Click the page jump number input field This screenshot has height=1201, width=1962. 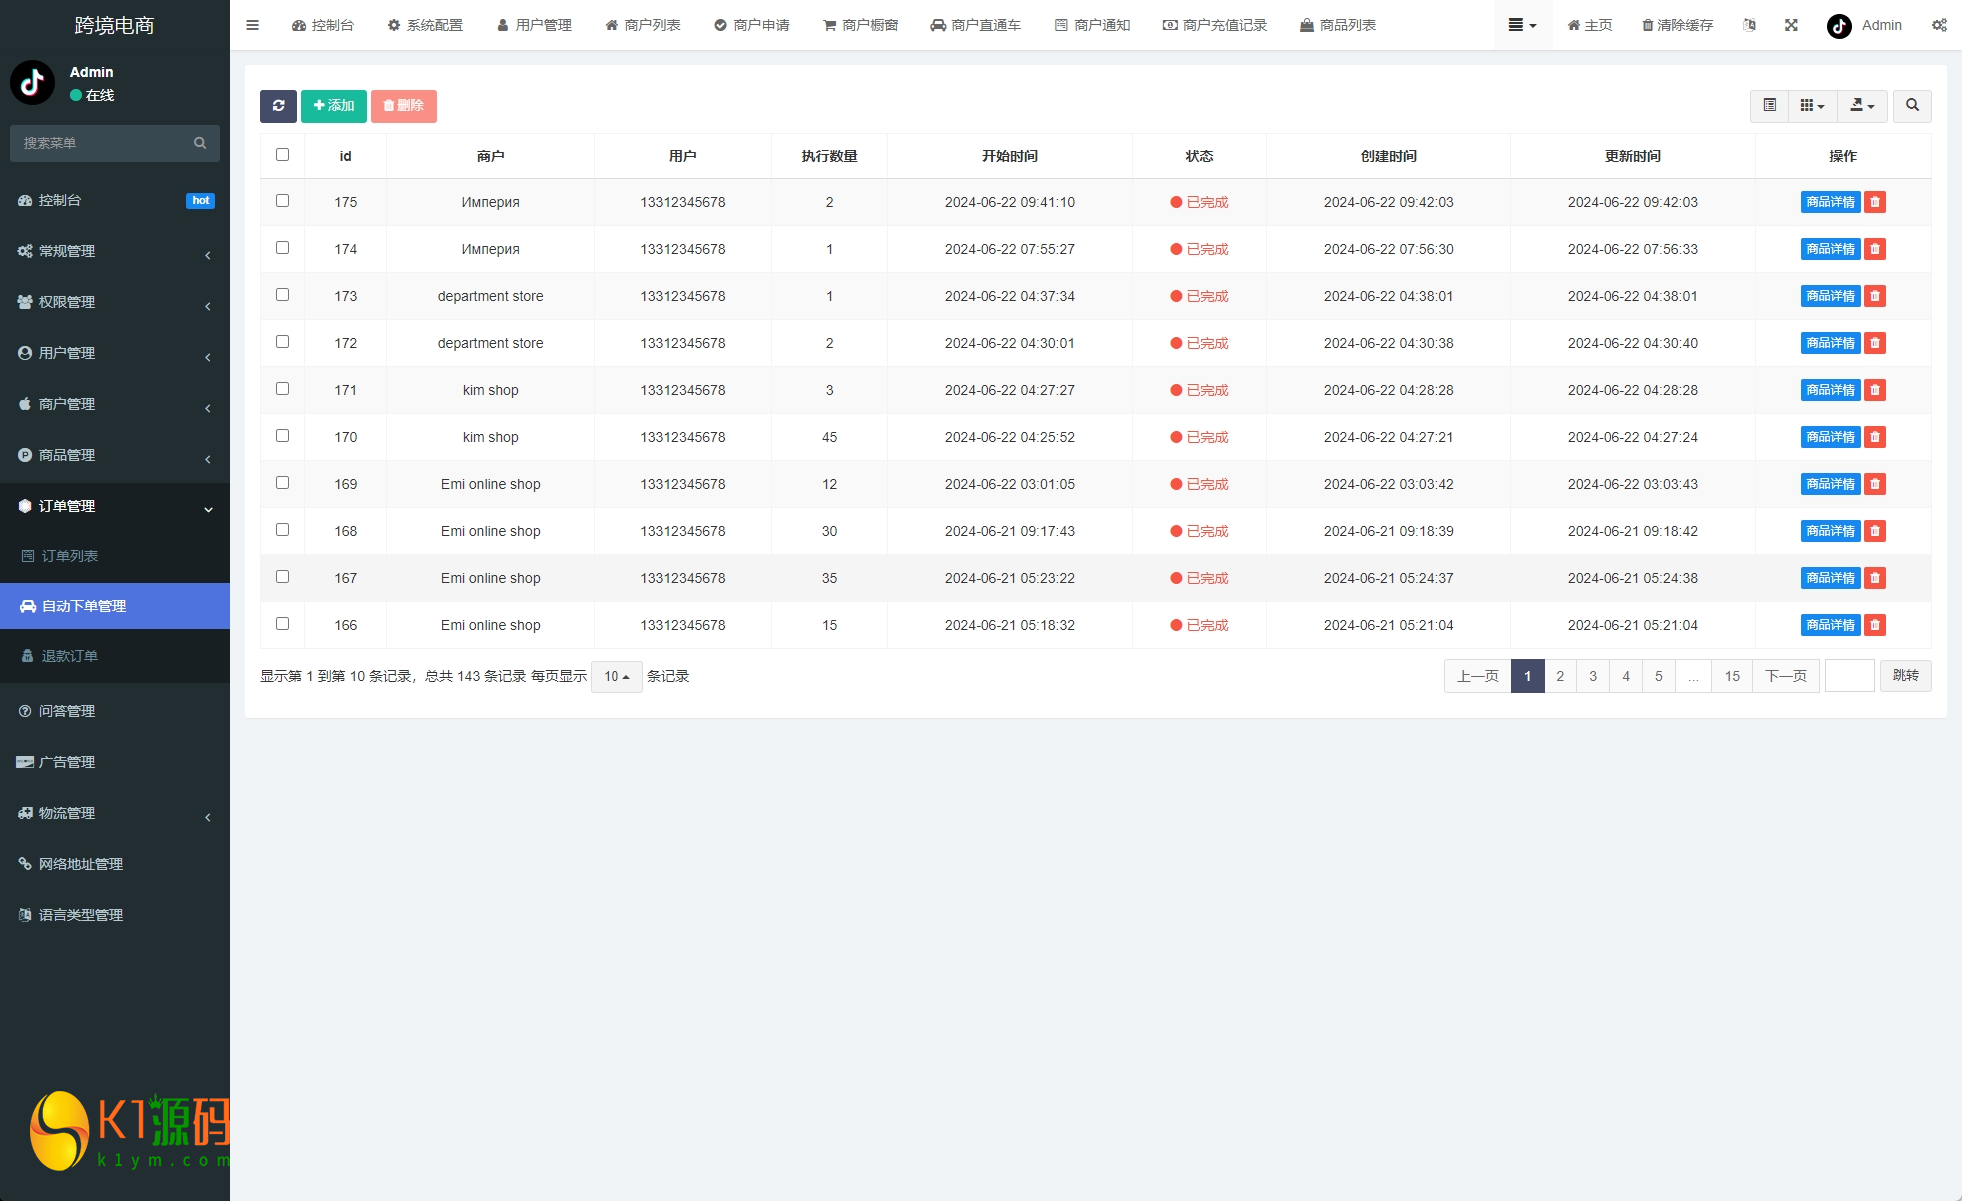pyautogui.click(x=1849, y=677)
